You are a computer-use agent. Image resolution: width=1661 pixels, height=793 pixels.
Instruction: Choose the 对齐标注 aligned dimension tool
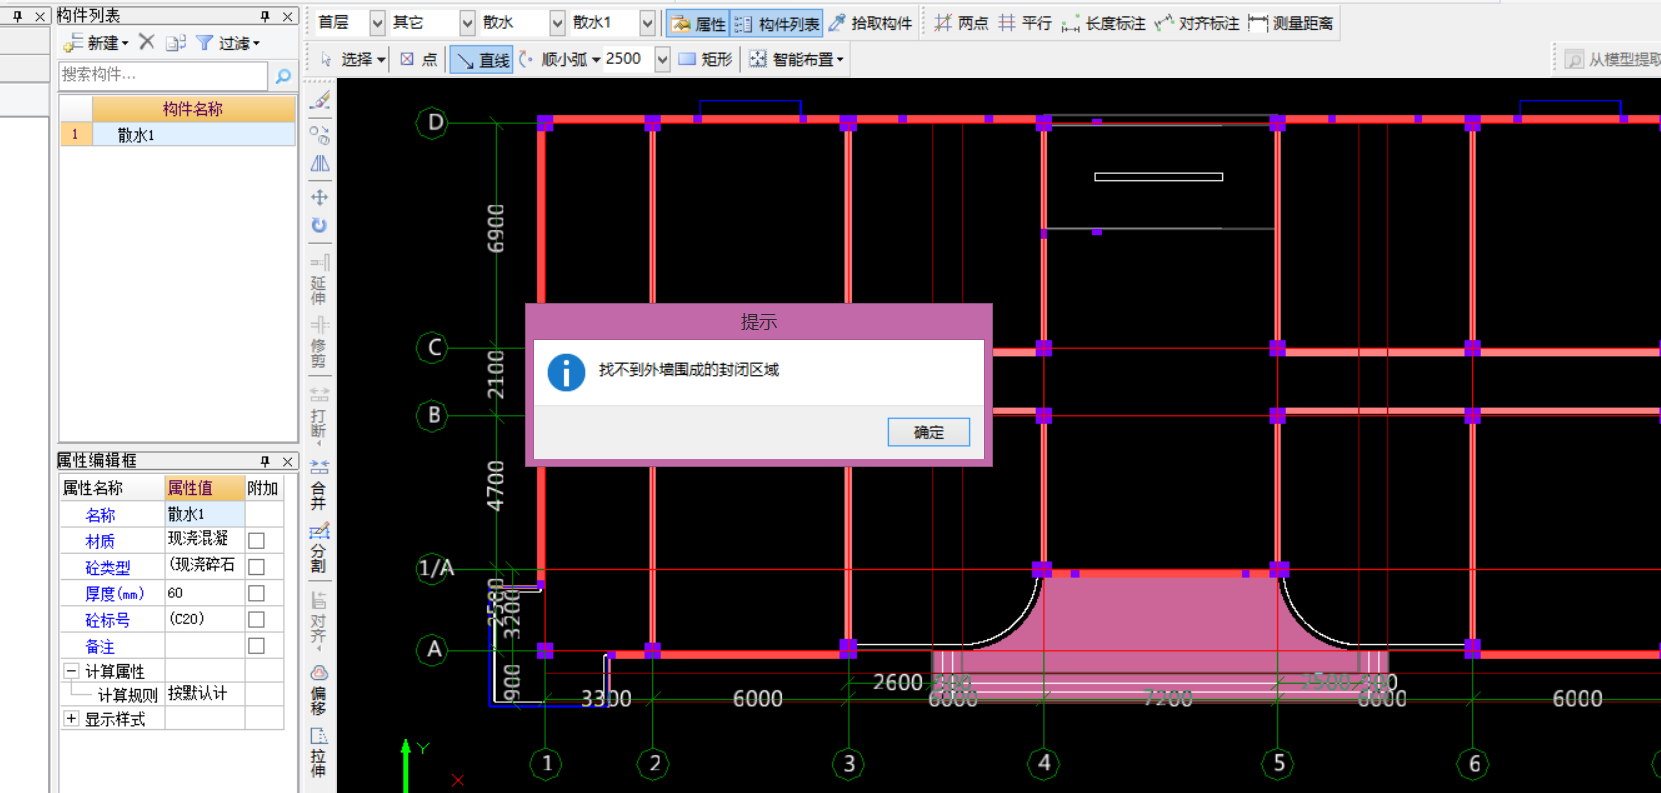coord(1197,23)
